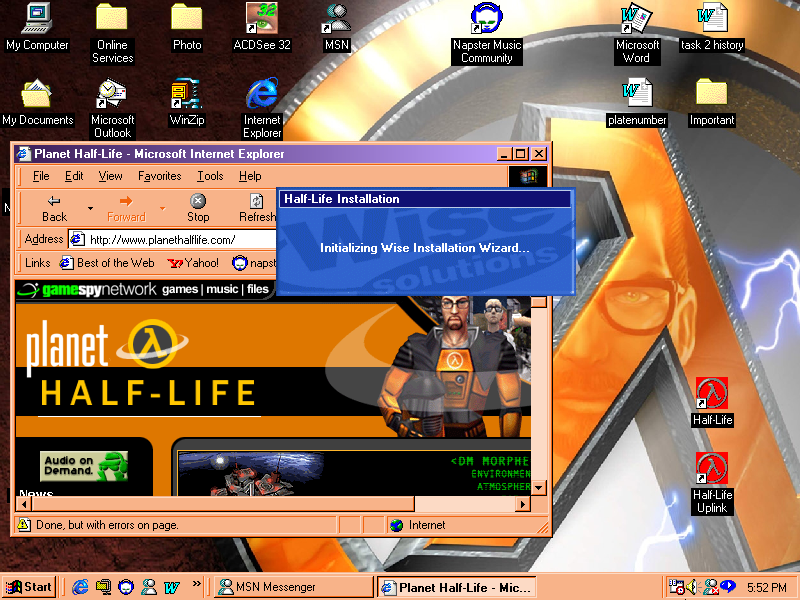This screenshot has width=800, height=600.
Task: Launch Microsoft Outlook from desktop
Action: [112, 108]
